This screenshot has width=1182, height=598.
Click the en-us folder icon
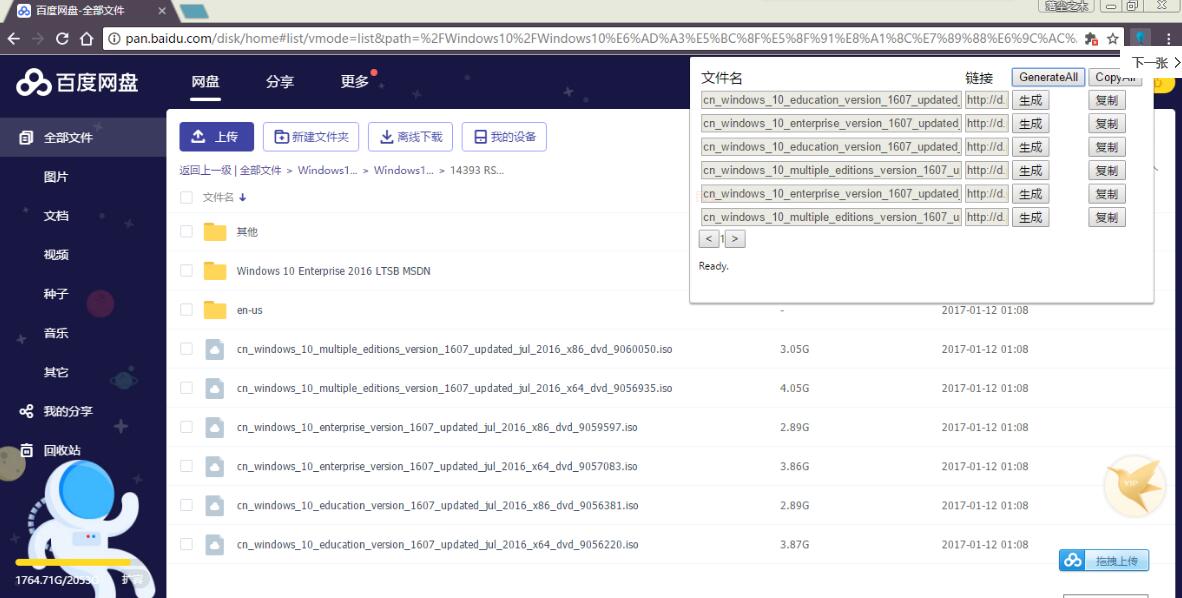point(215,310)
